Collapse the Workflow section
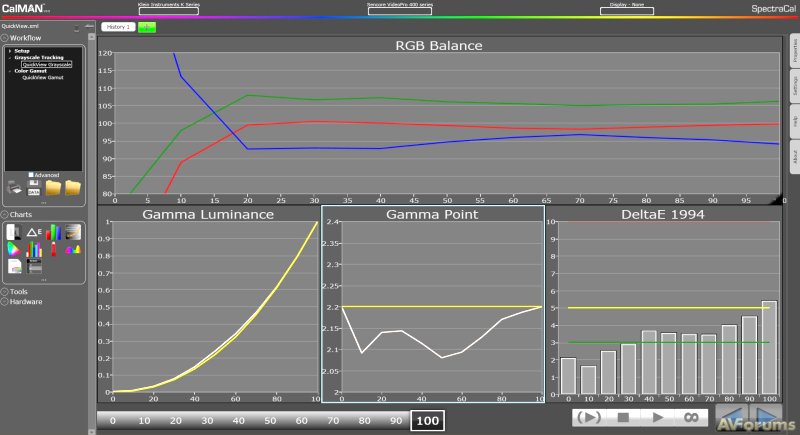 5,37
